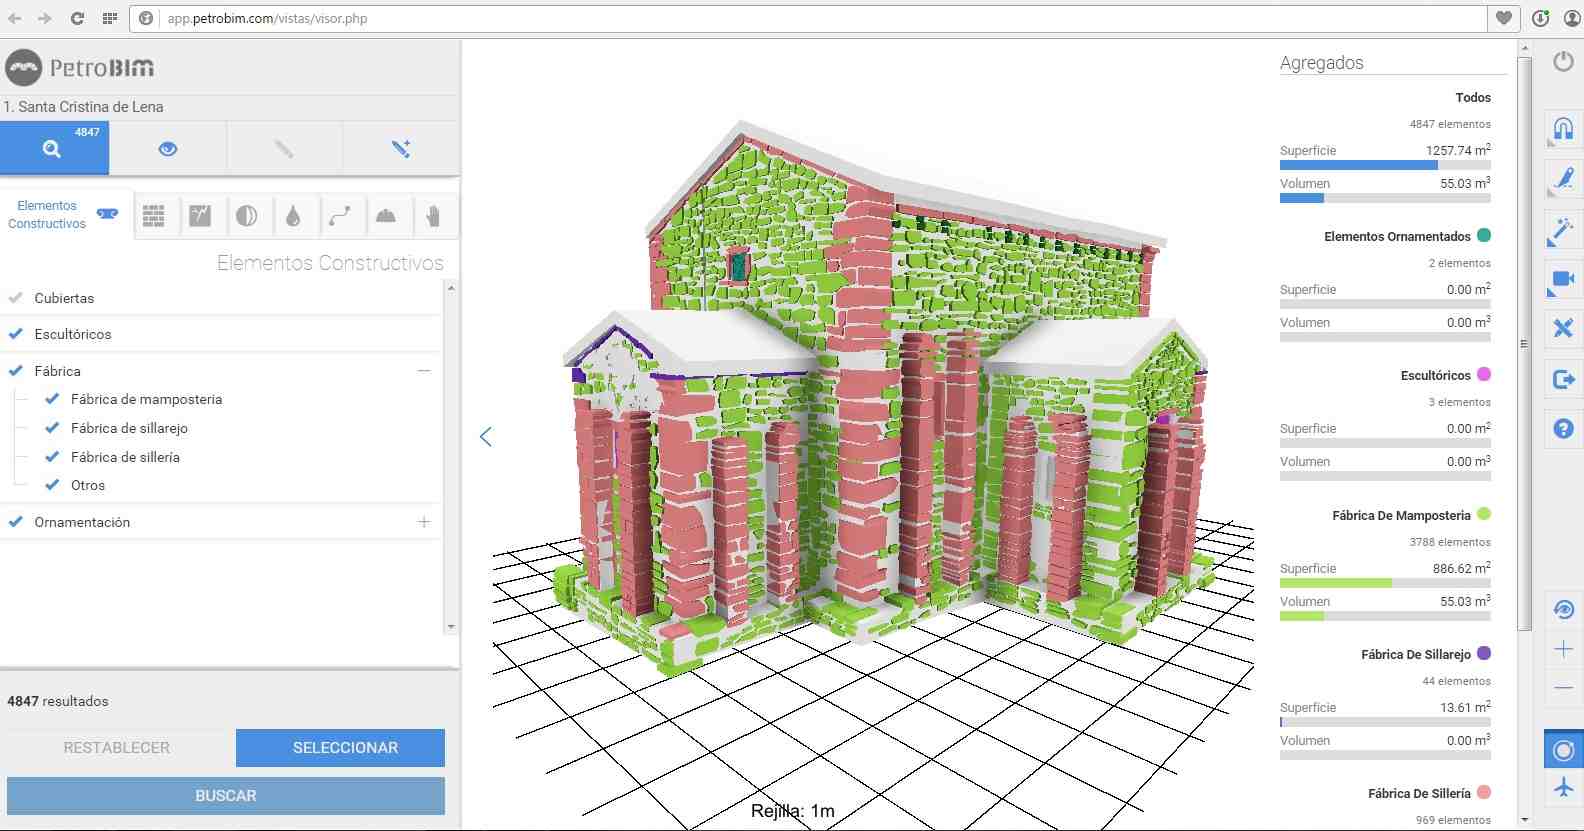Select the water drop category tab

[293, 216]
